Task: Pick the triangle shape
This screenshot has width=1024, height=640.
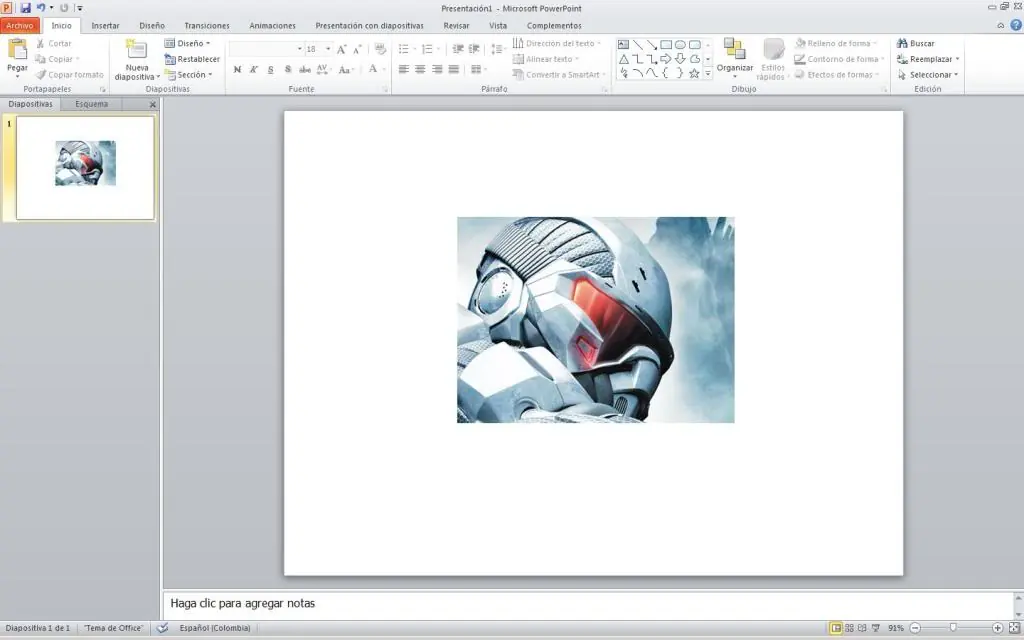Action: [623, 59]
